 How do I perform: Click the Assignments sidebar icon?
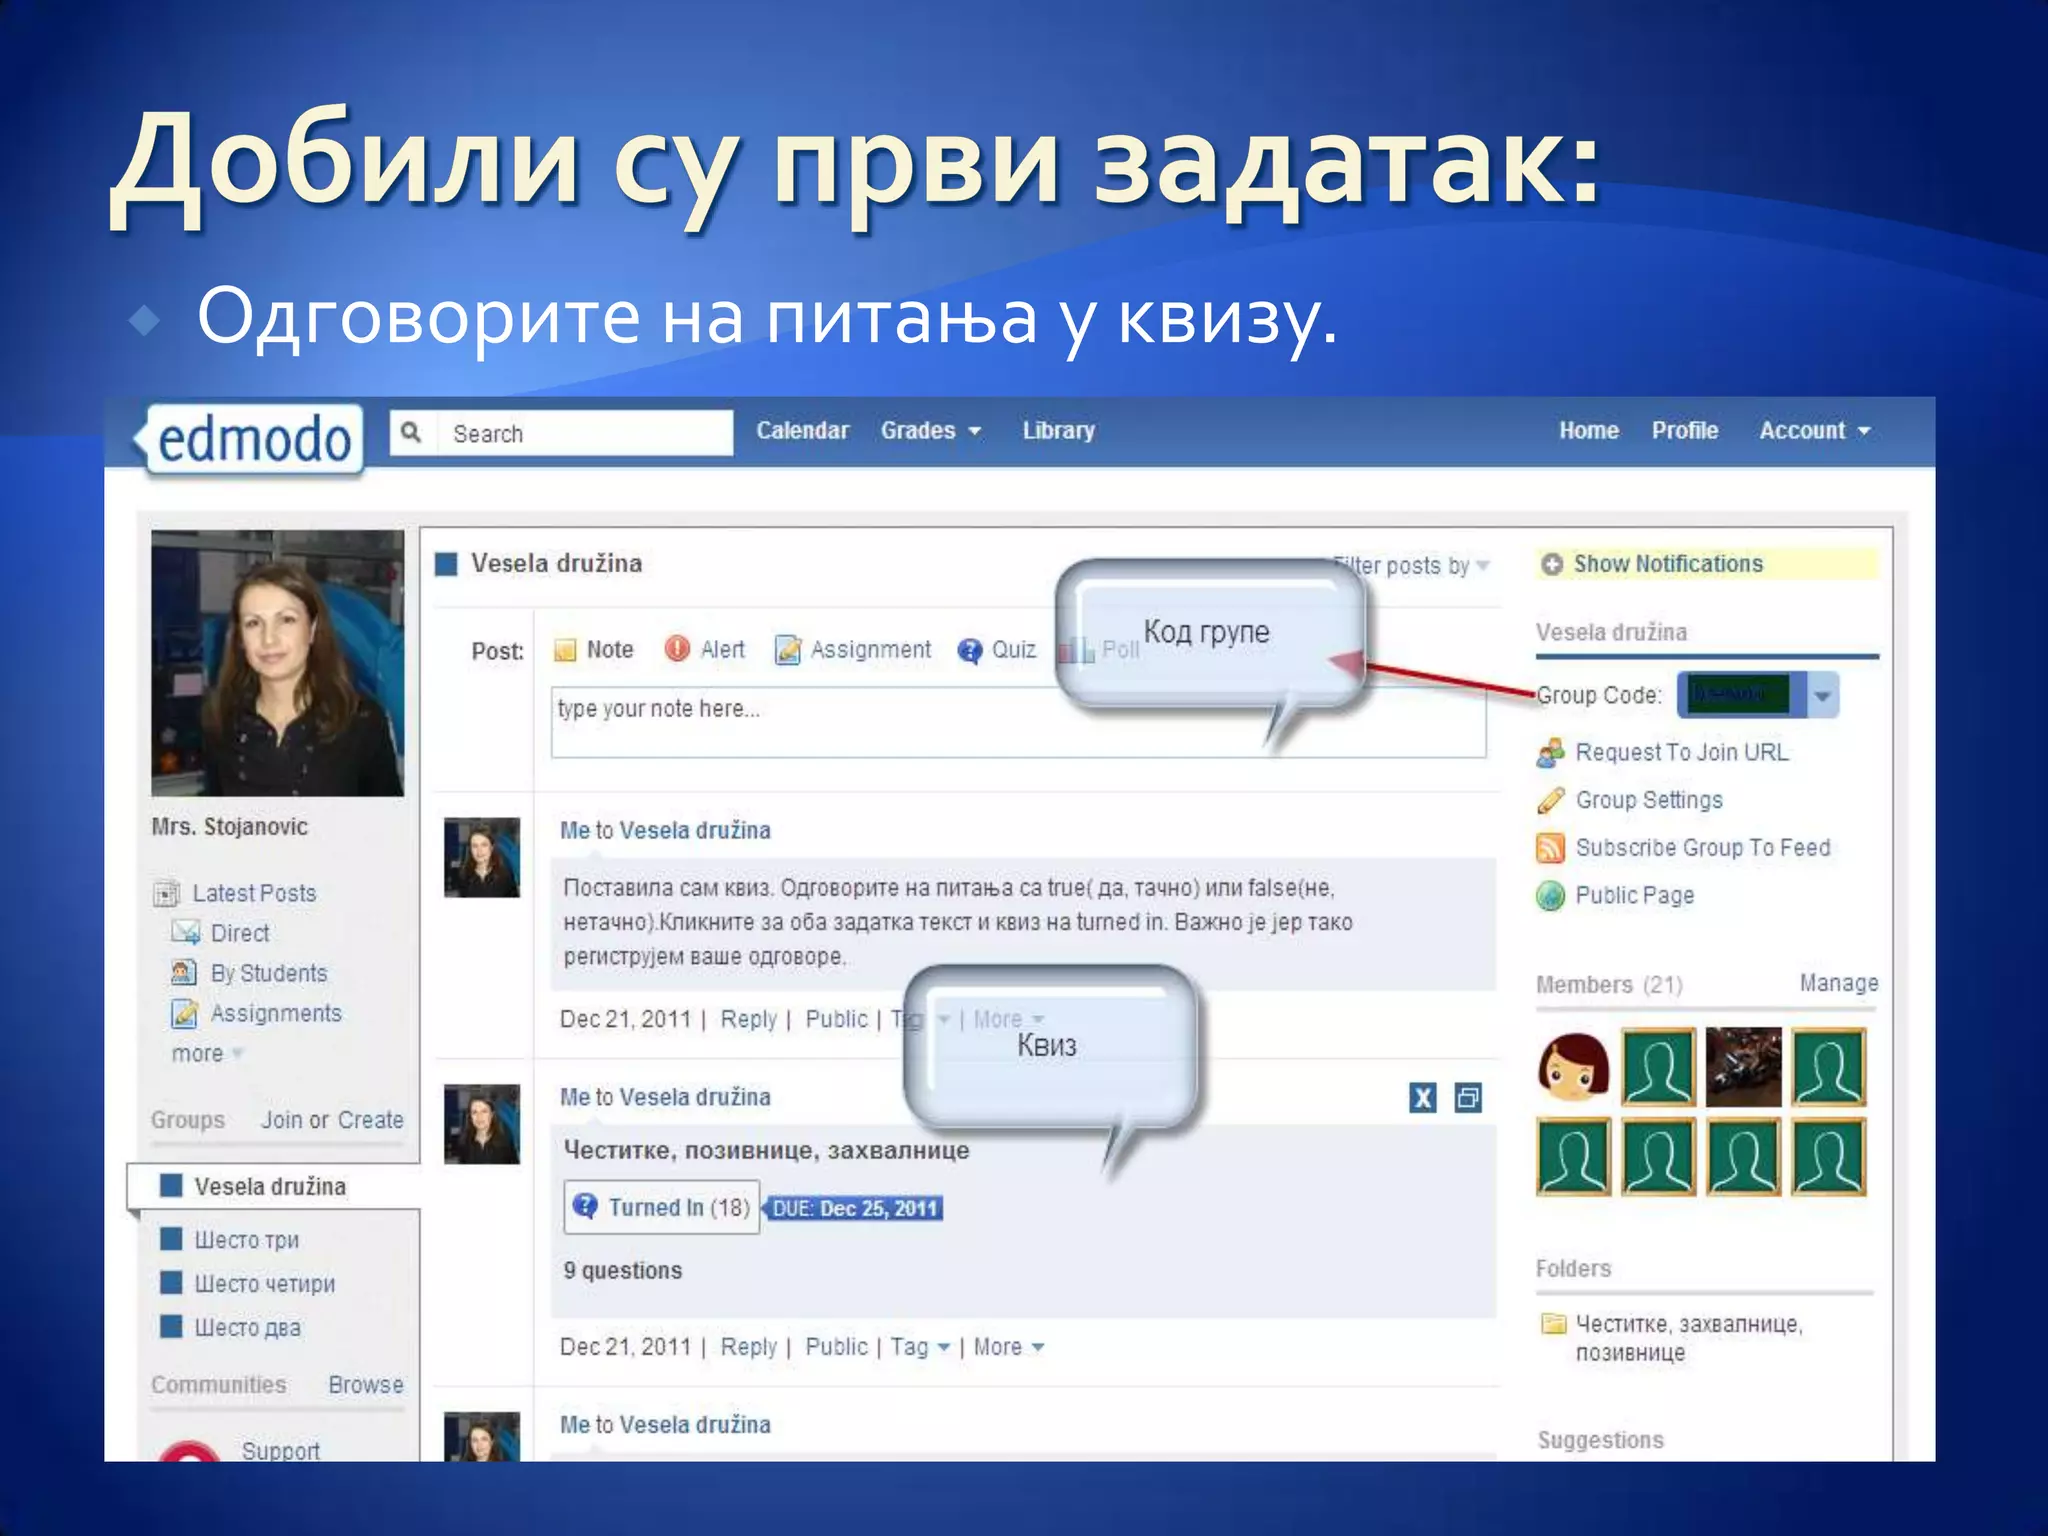(184, 1013)
